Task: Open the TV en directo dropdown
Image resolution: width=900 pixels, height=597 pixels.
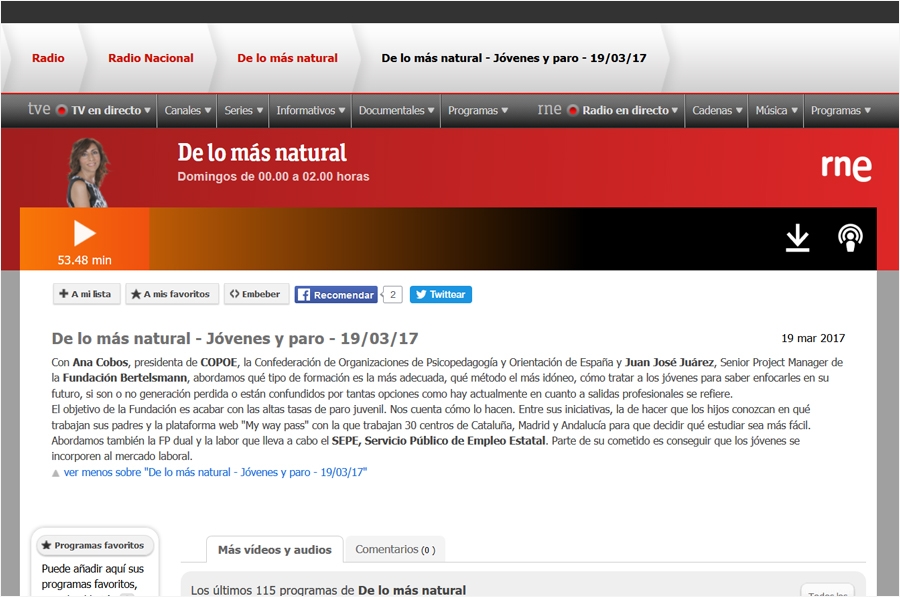Action: coord(110,110)
